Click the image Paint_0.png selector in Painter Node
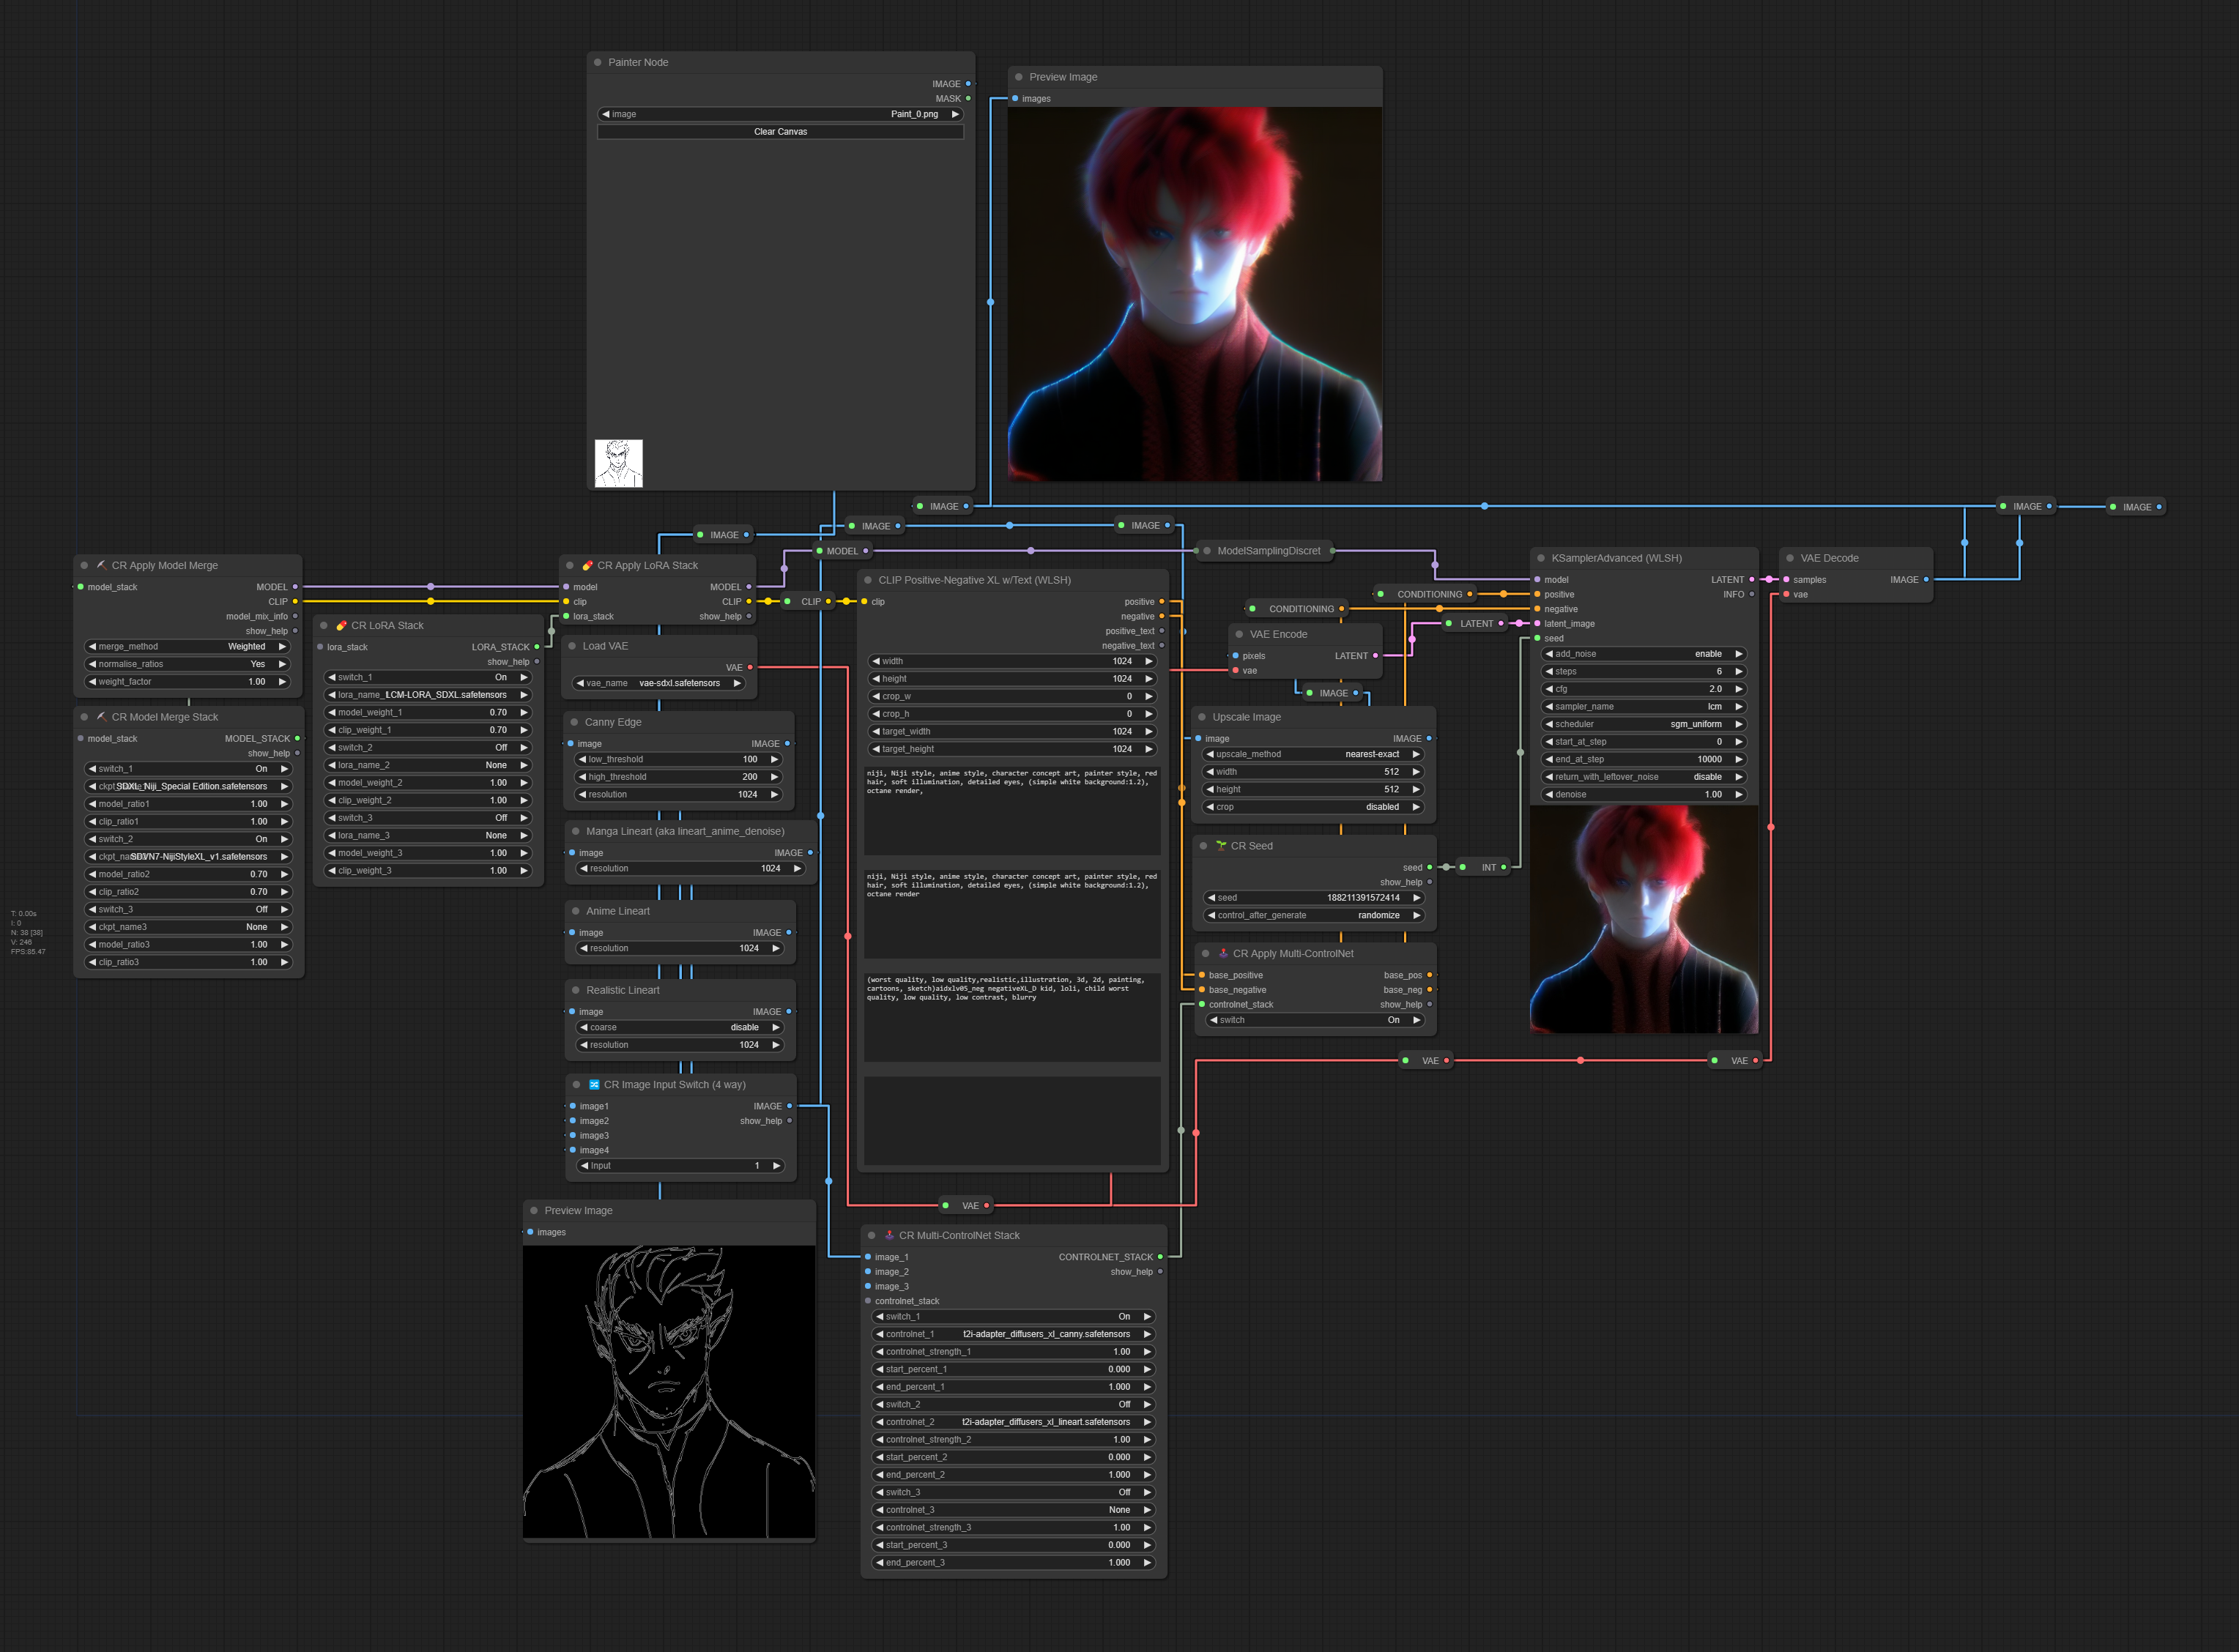Viewport: 2239px width, 1652px height. tap(780, 114)
